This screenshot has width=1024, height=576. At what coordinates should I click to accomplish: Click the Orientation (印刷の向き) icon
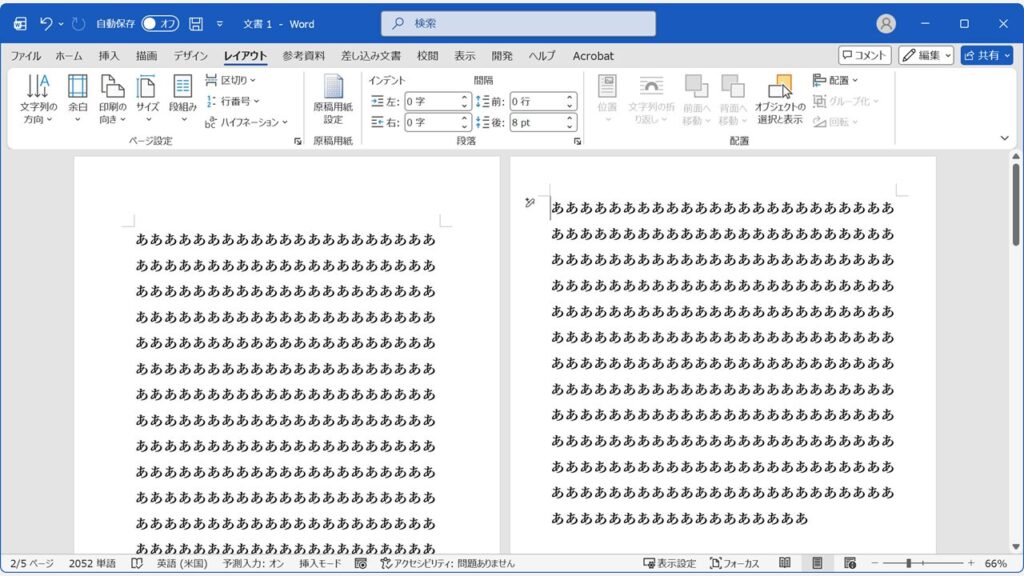(111, 97)
